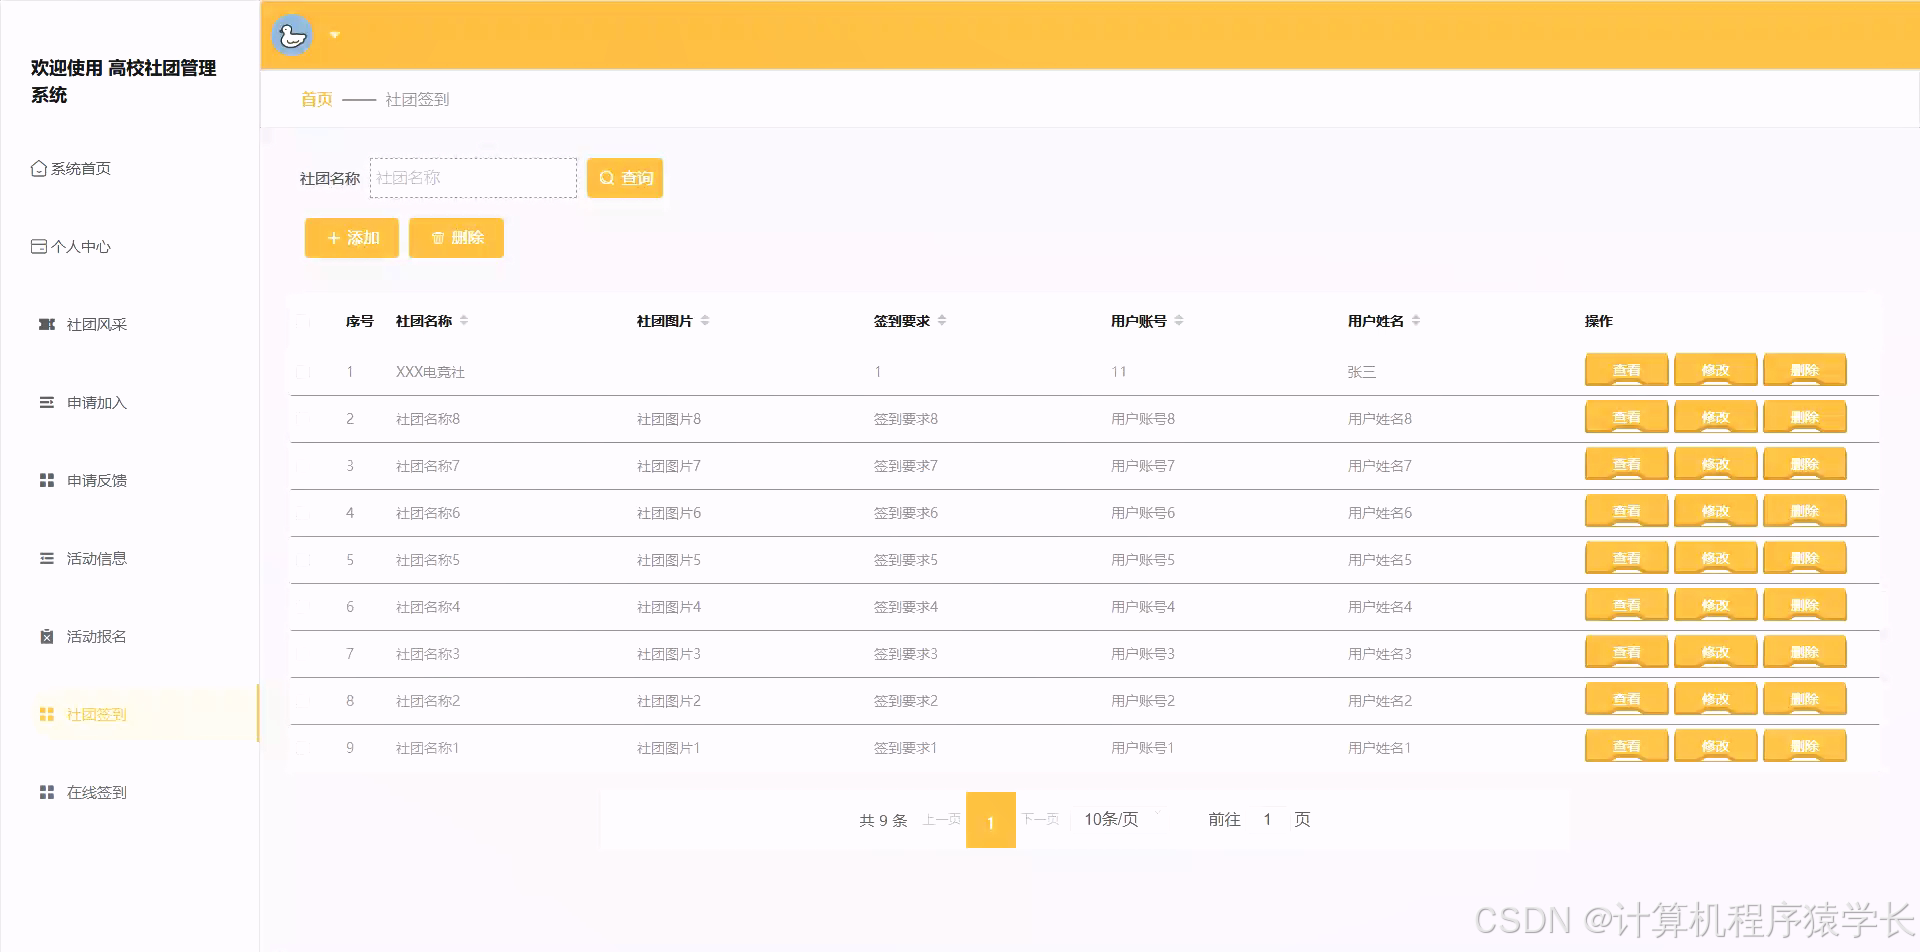1920x952 pixels.
Task: Check the checkbox for row 社团名称6
Action: (x=303, y=513)
